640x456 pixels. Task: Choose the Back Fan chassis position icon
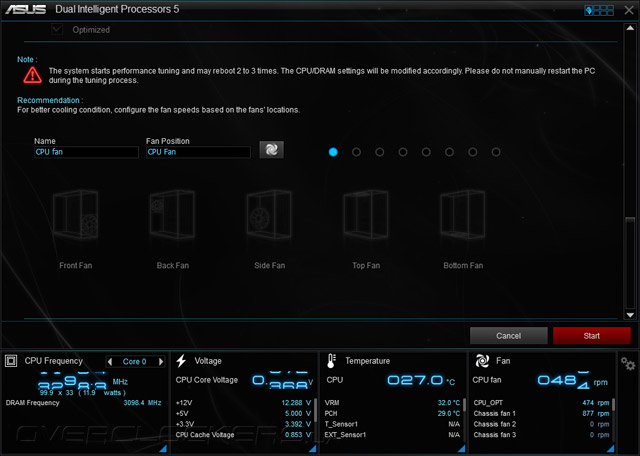[x=172, y=214]
